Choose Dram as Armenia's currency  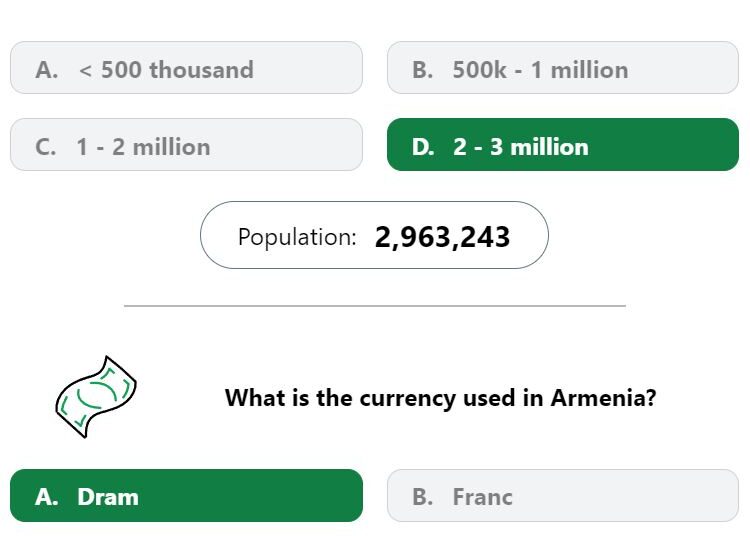[186, 495]
